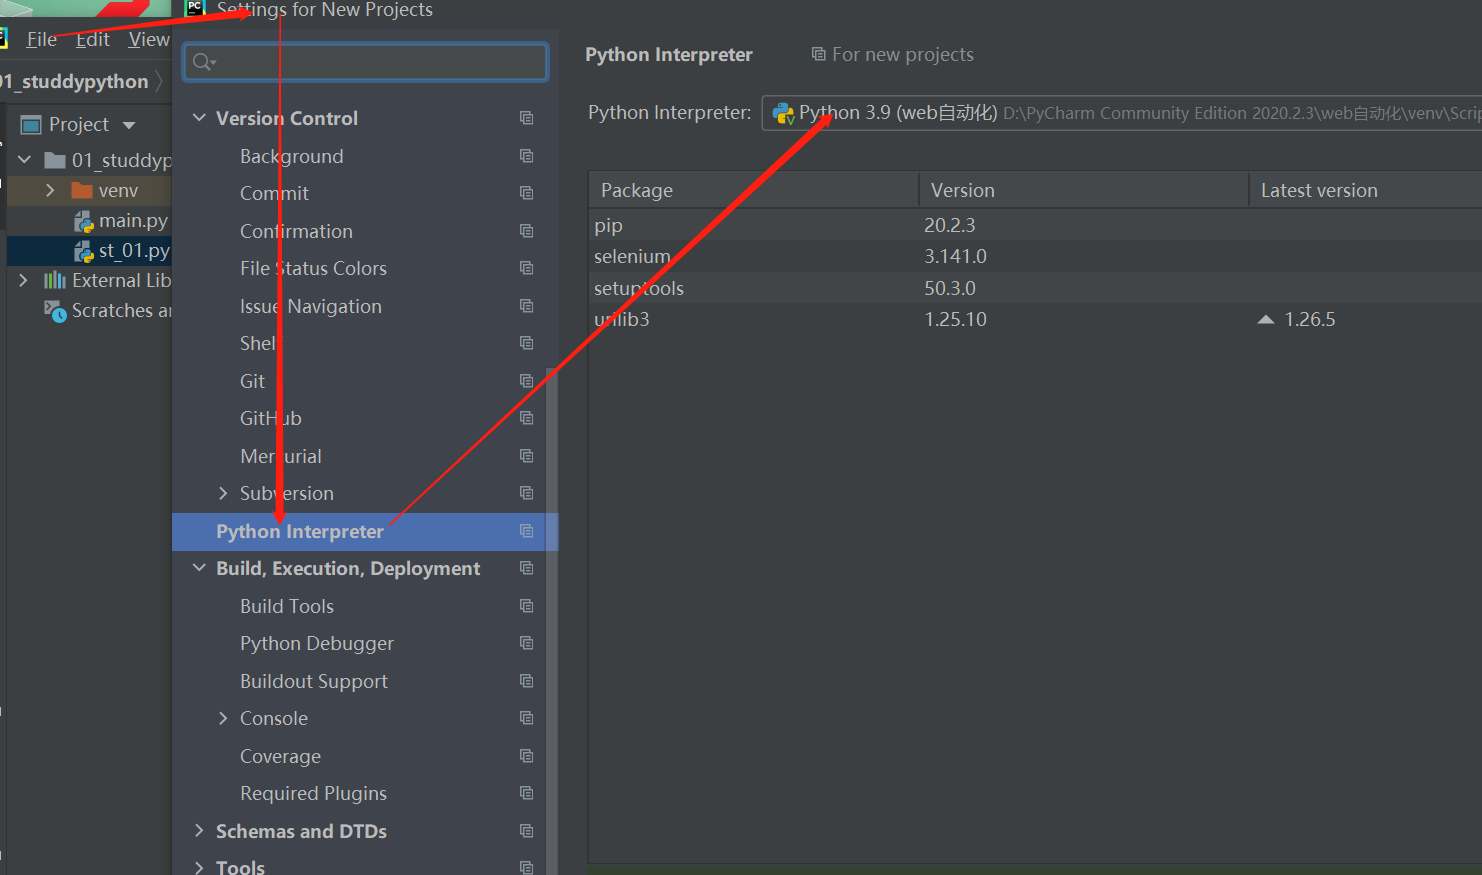The width and height of the screenshot is (1482, 875).
Task: Click the Version column header
Action: [x=1084, y=190]
